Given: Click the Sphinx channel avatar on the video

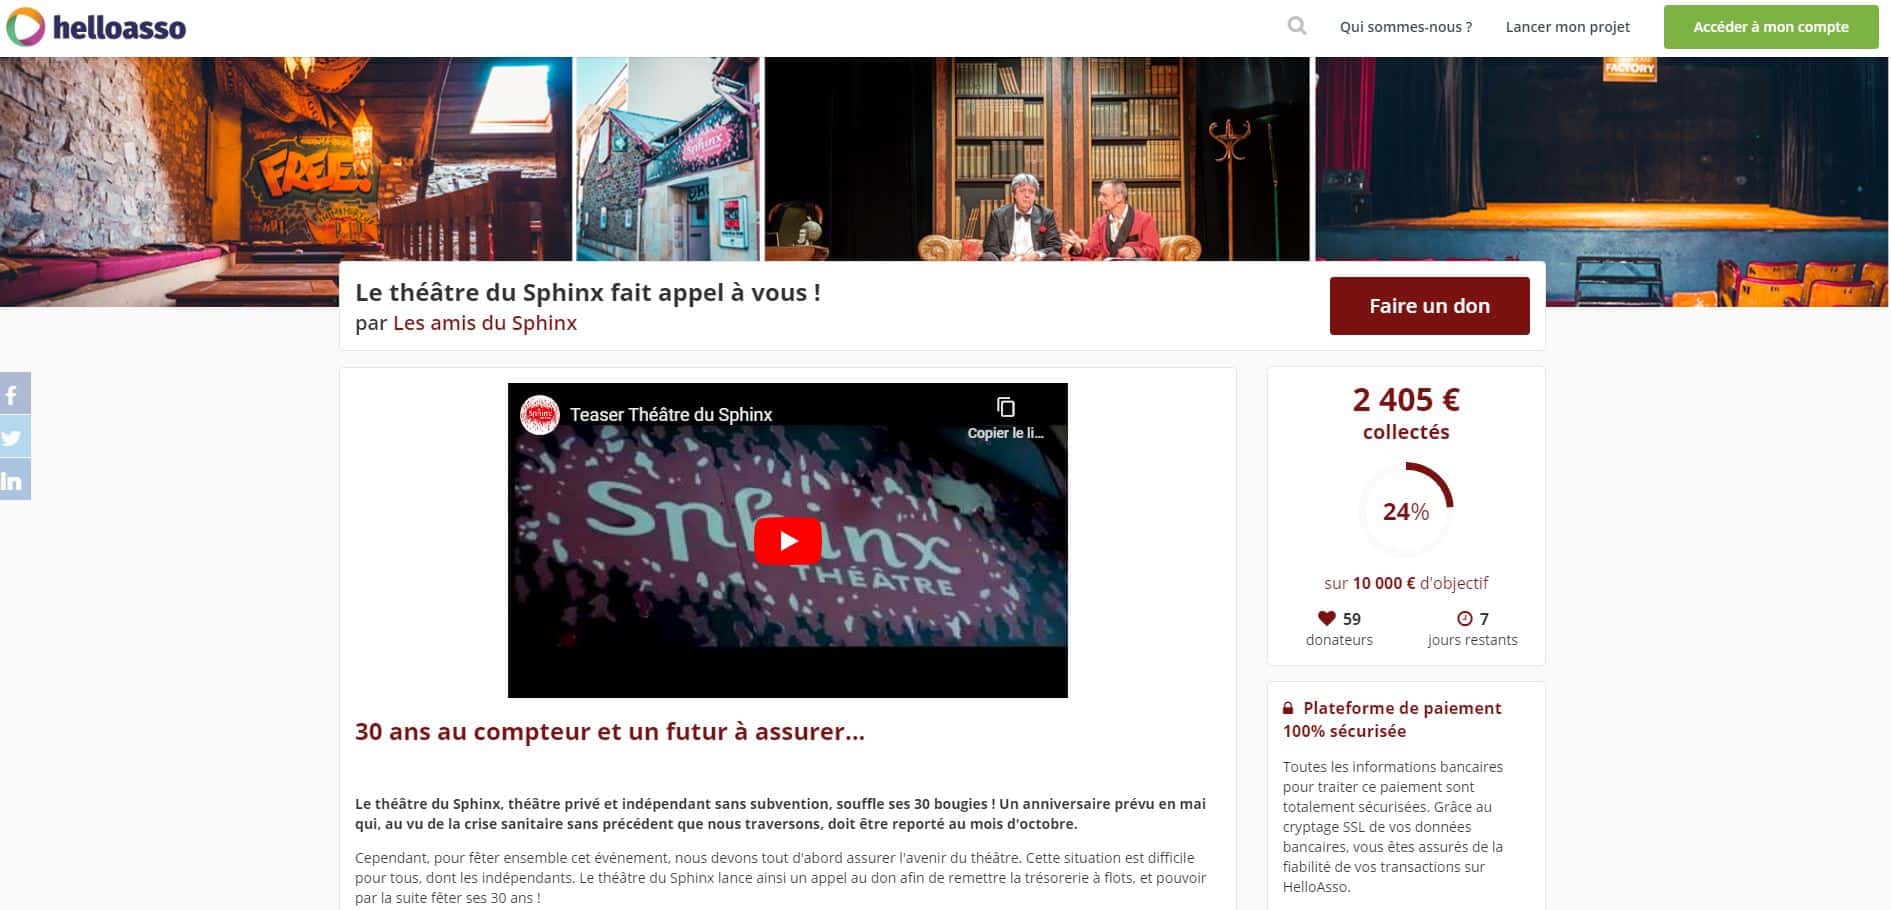Looking at the screenshot, I should coord(540,414).
